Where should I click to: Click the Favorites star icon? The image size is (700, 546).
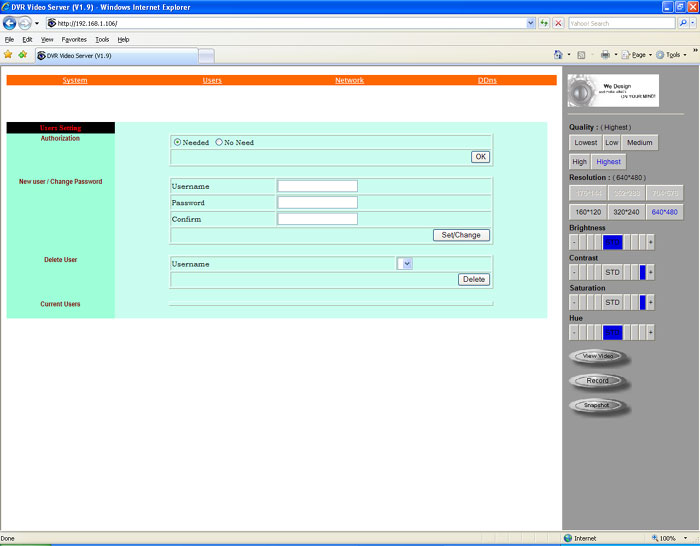[8, 54]
